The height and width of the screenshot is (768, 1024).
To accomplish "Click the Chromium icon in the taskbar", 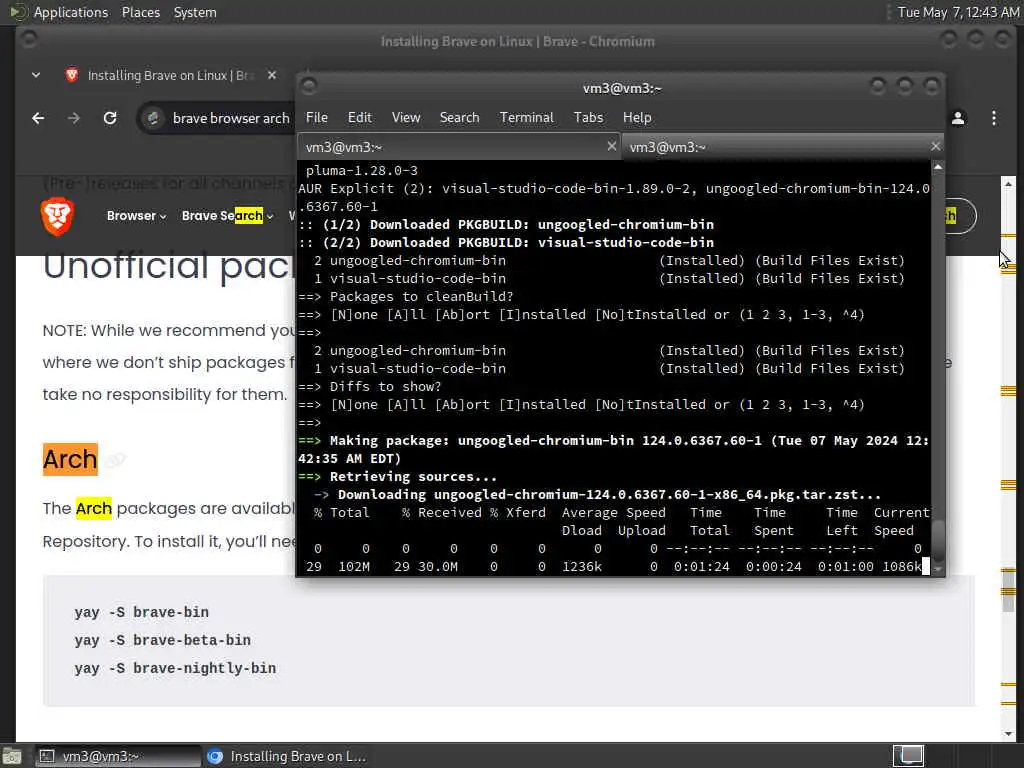I will coord(215,756).
